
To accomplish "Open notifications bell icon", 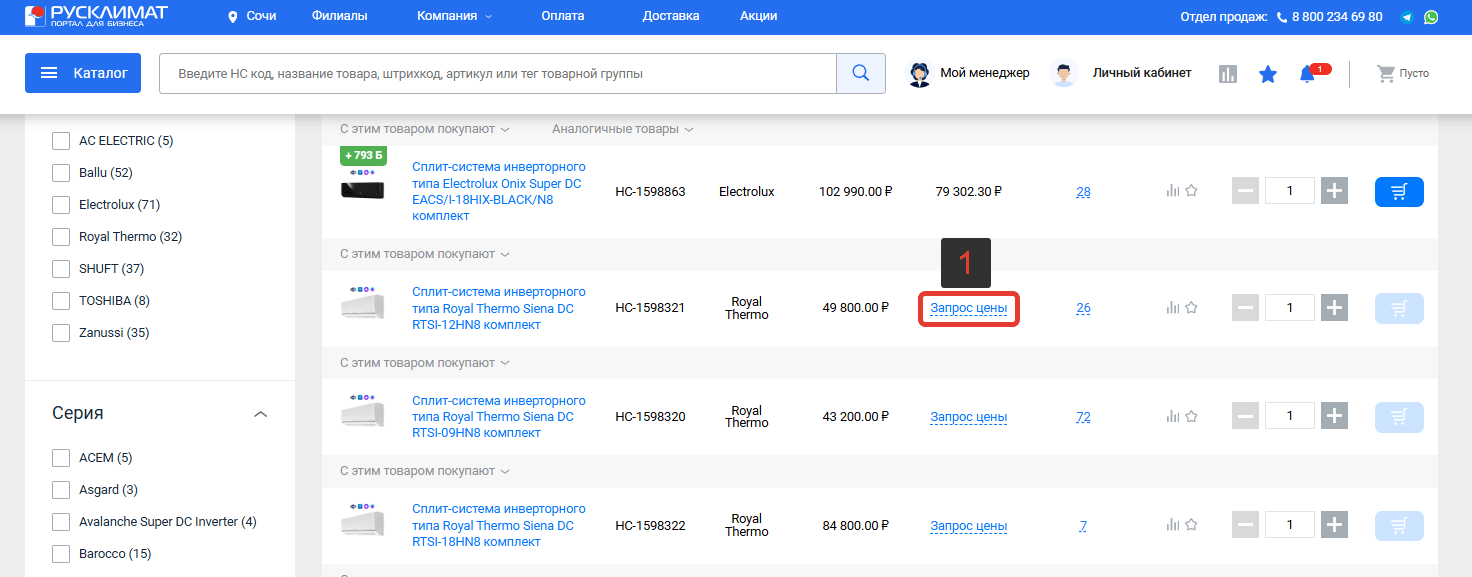I will 1307,74.
